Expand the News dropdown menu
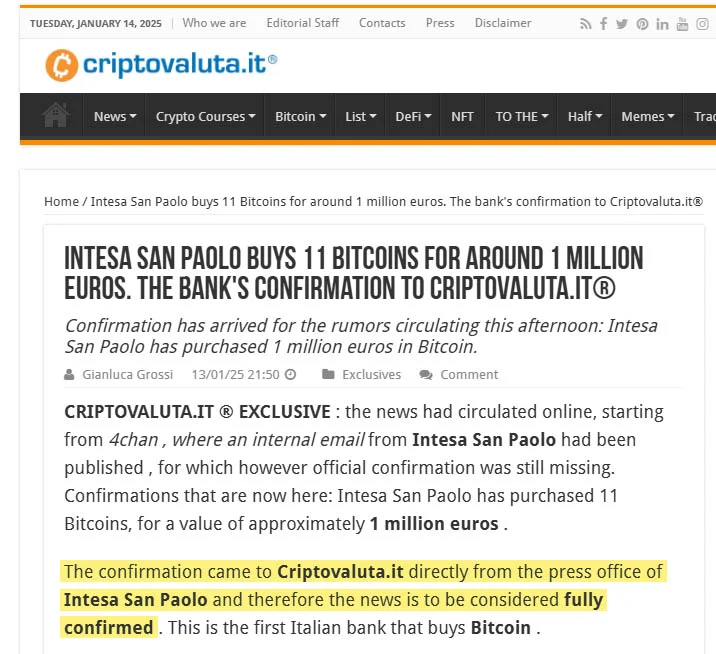This screenshot has width=716, height=654. pos(115,116)
